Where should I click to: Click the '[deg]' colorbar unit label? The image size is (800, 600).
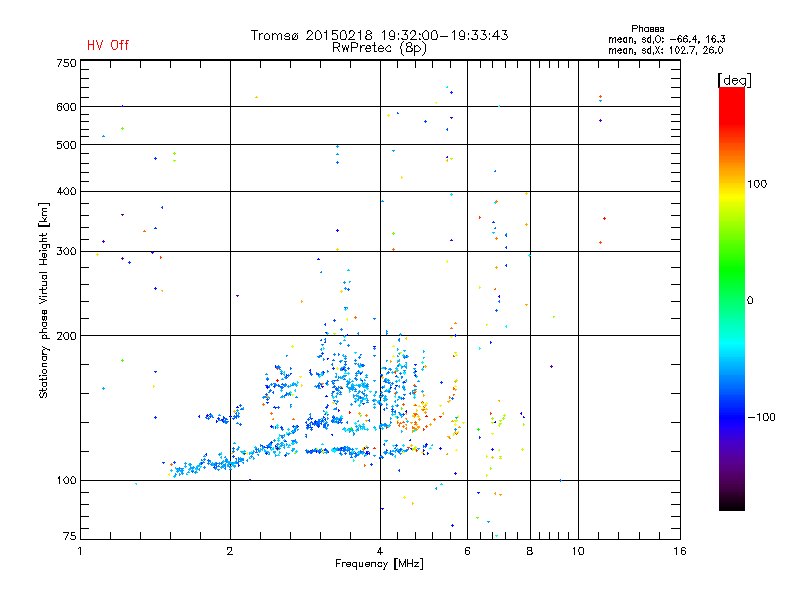[734, 80]
